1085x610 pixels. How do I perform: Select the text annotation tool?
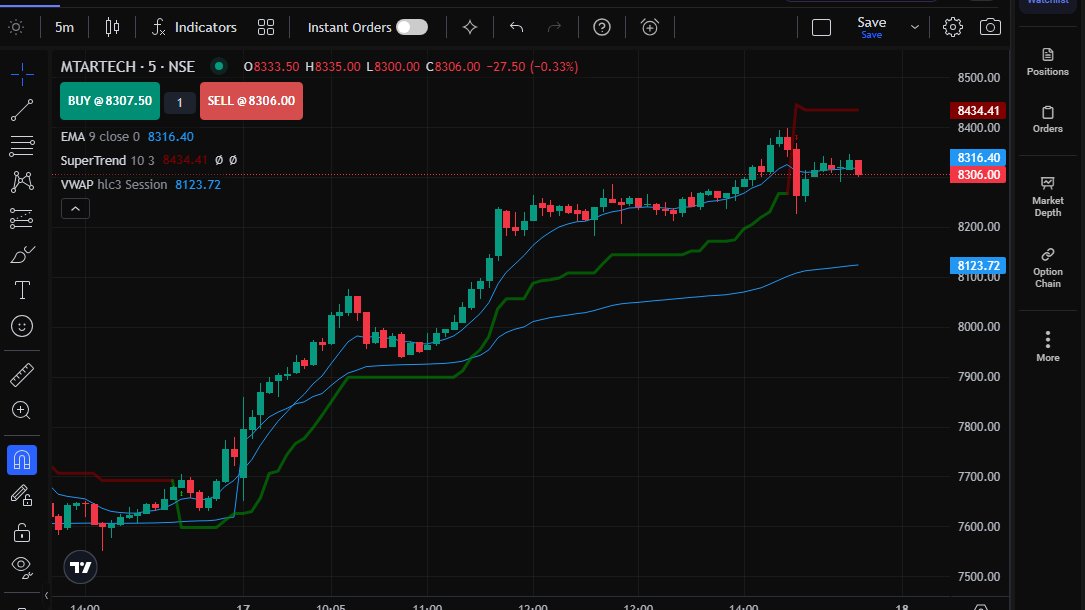pos(22,290)
